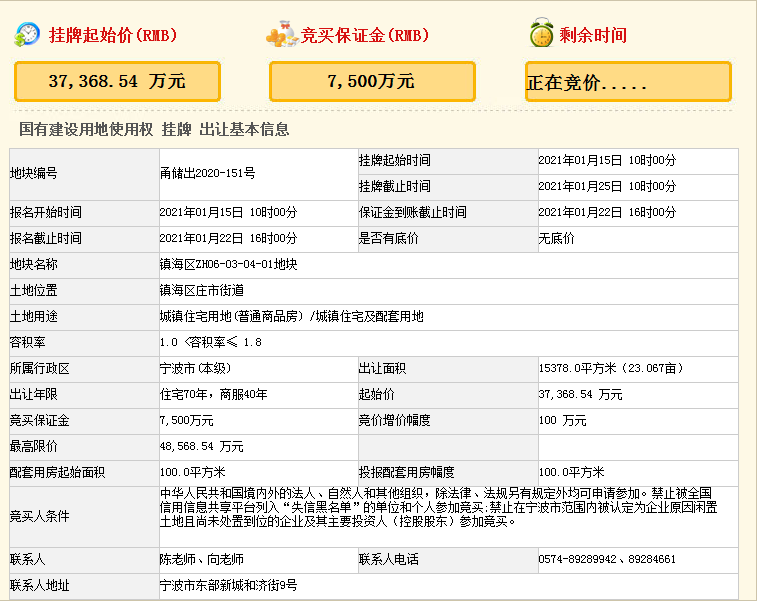Click the clock icon beside 挂牌起始价
759x604 pixels.
[x=28, y=35]
